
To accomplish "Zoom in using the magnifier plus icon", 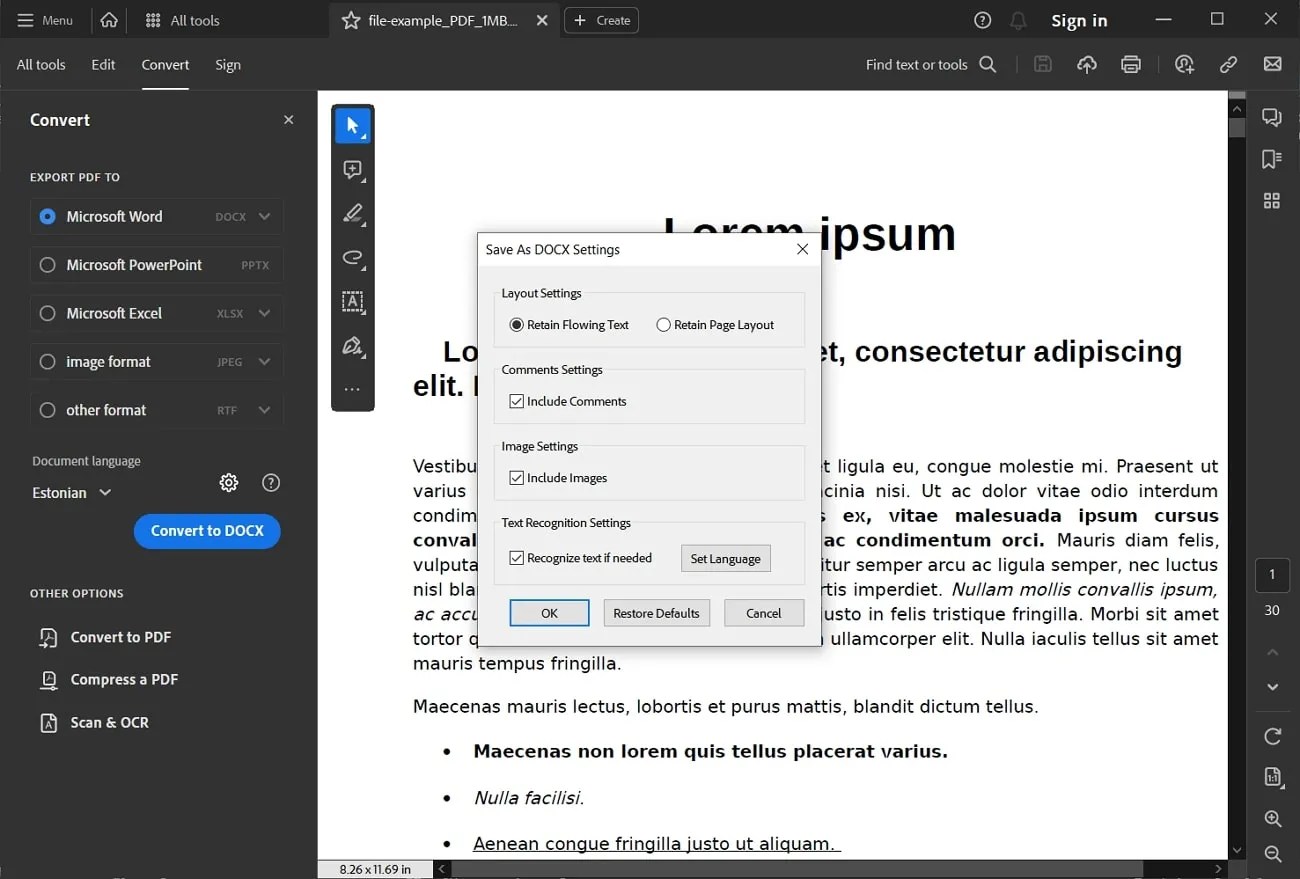I will 1272,818.
